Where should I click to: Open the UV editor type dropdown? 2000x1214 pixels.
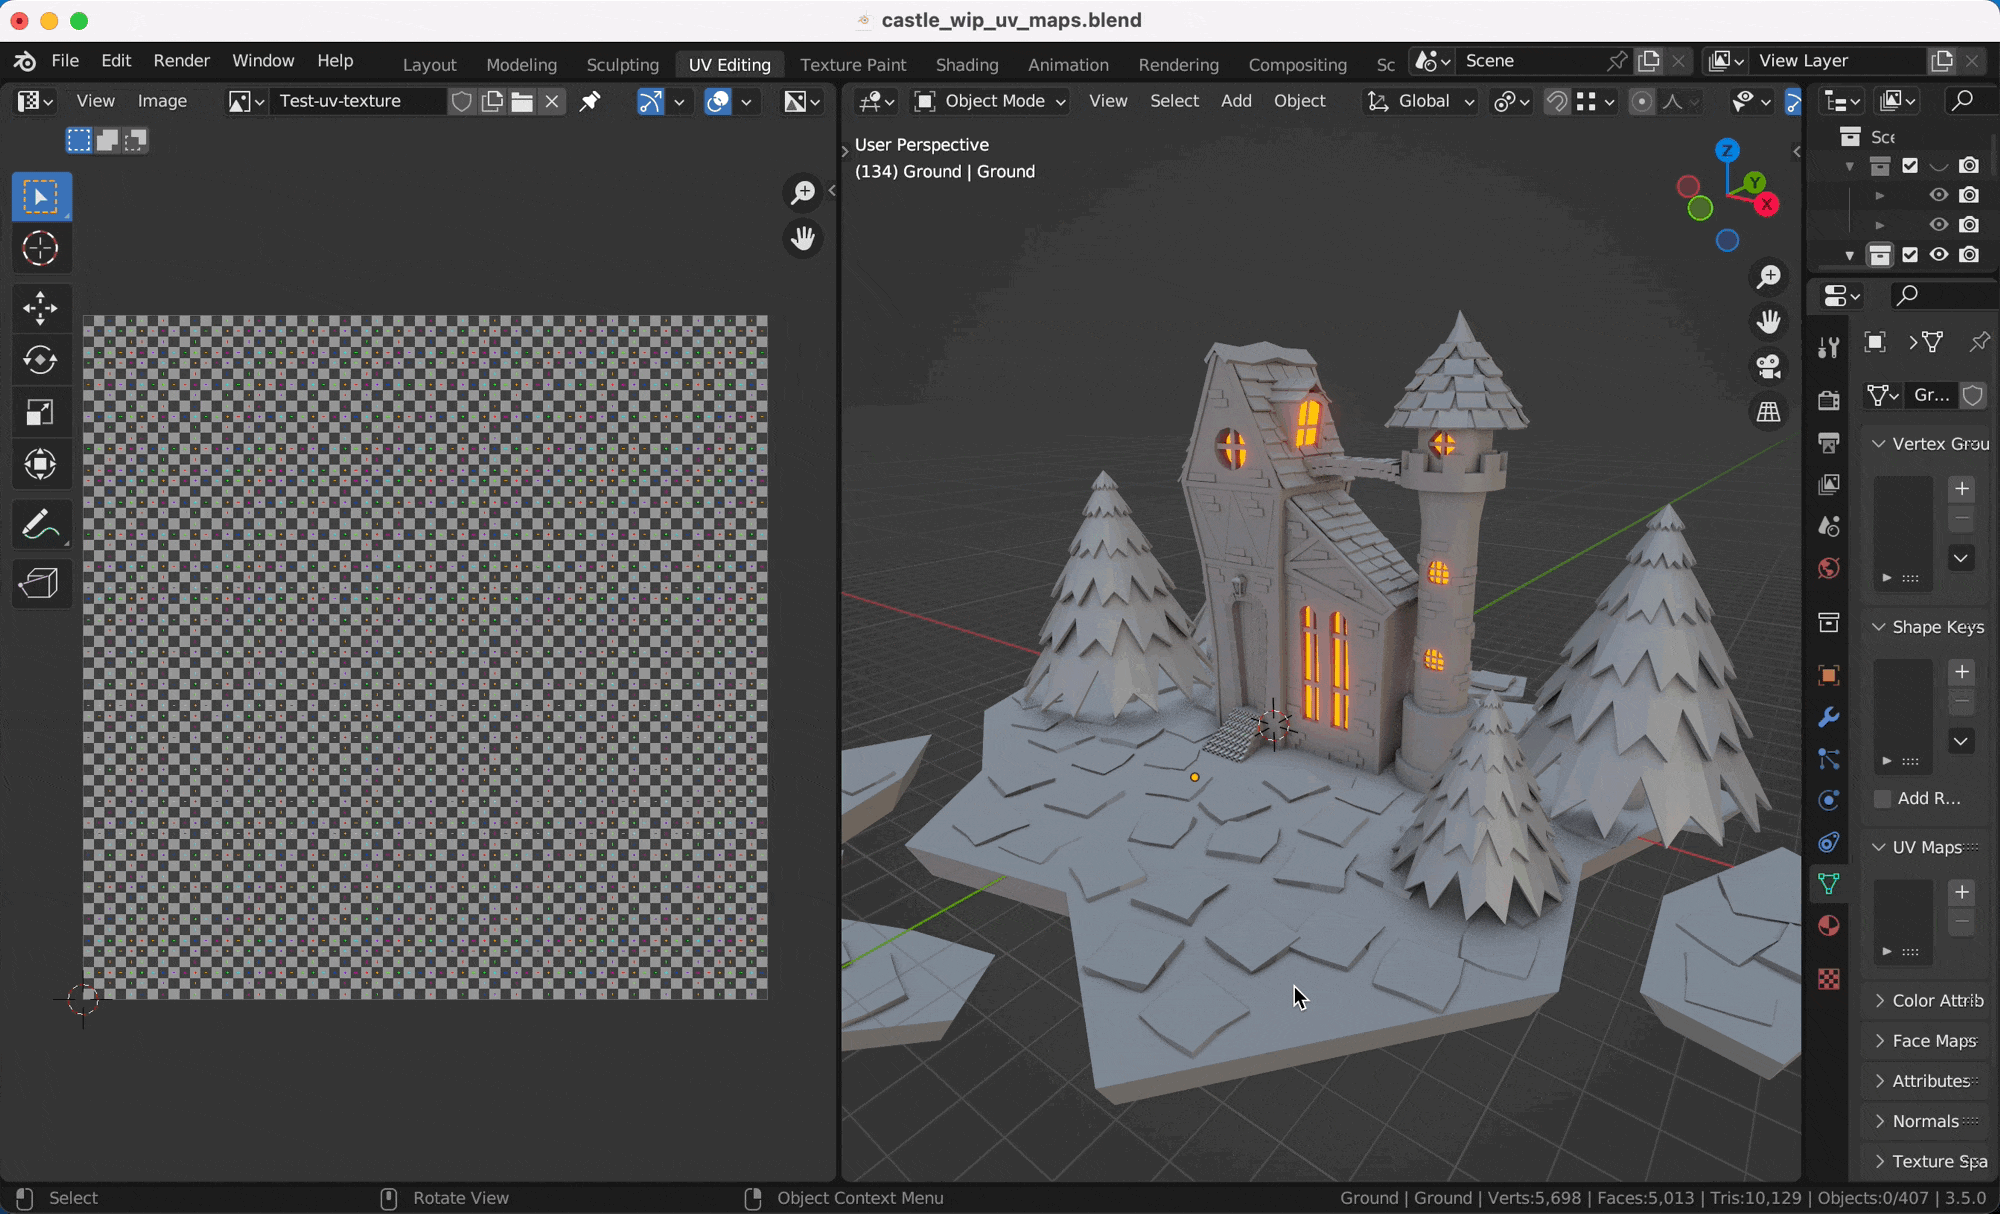click(36, 101)
